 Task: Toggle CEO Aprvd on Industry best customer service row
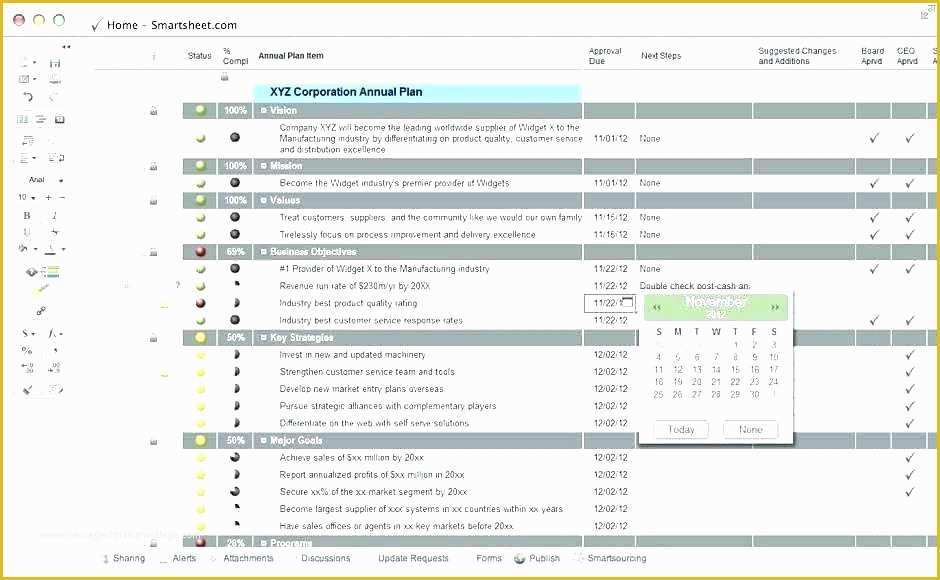pos(909,320)
